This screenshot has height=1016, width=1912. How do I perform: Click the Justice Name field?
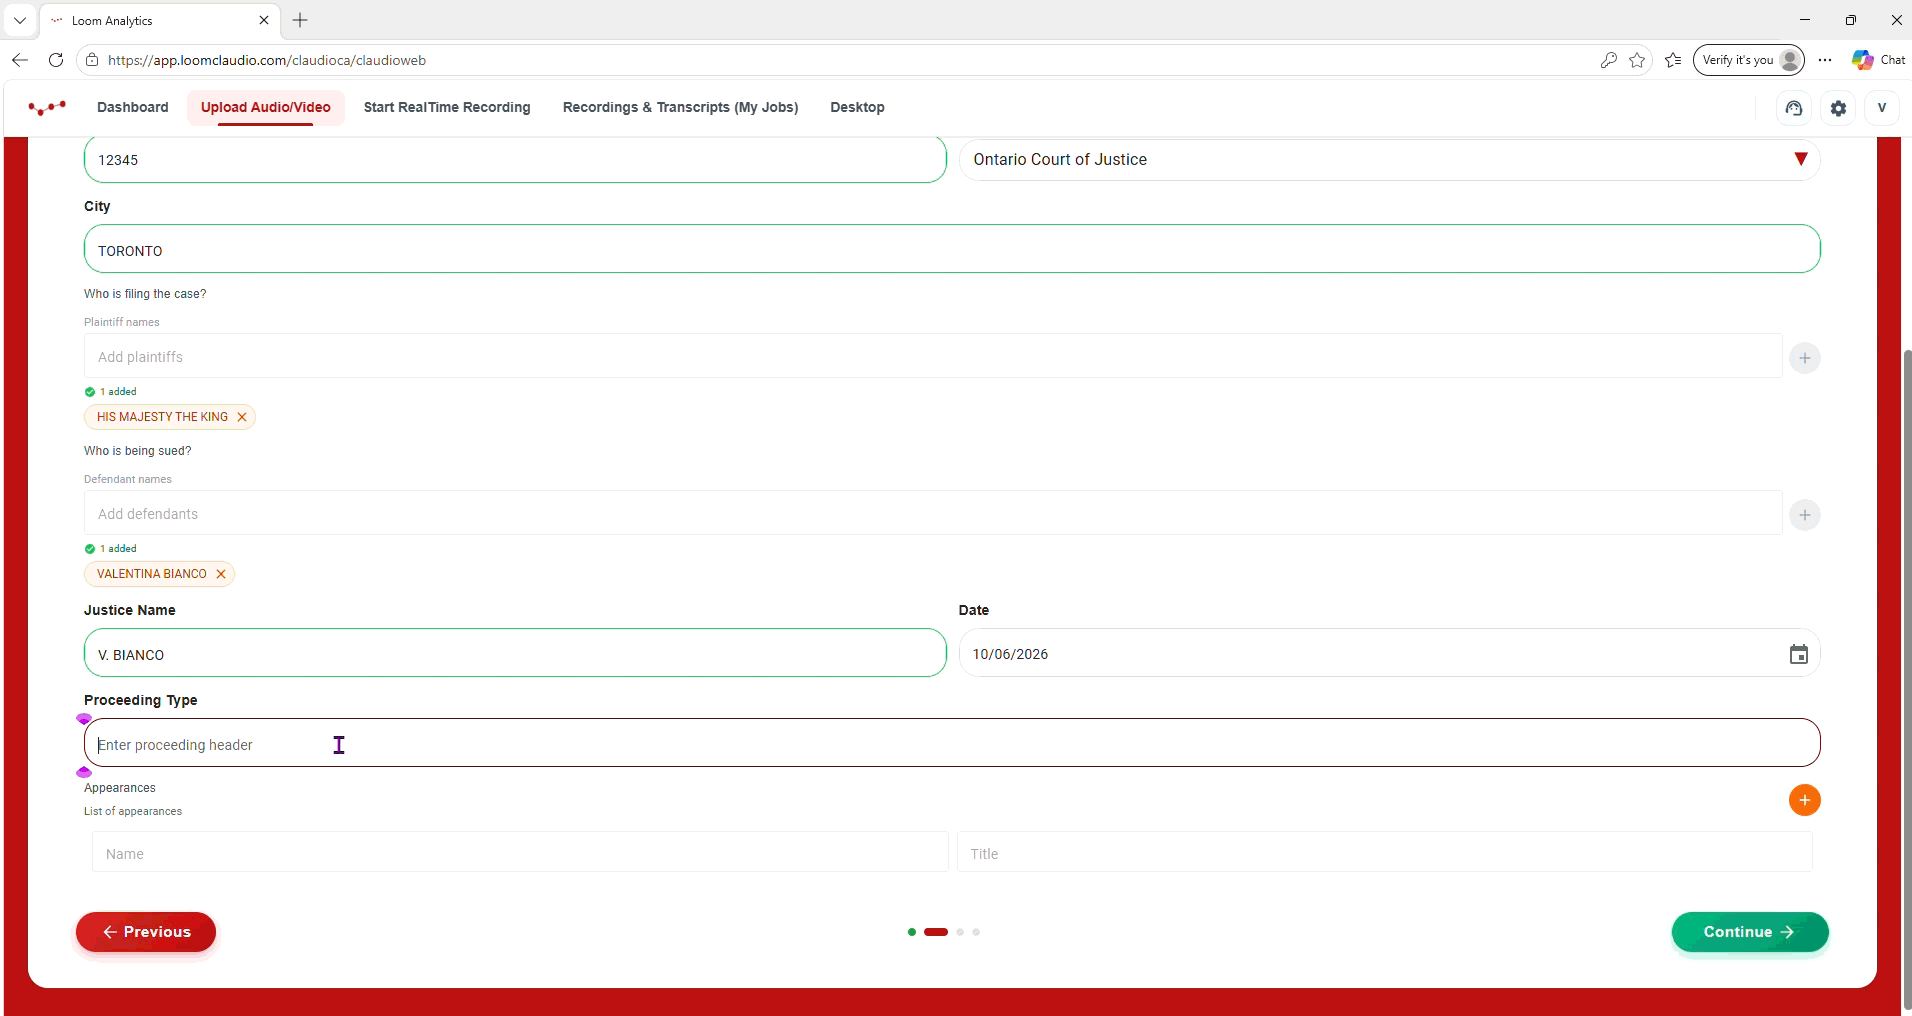515,653
